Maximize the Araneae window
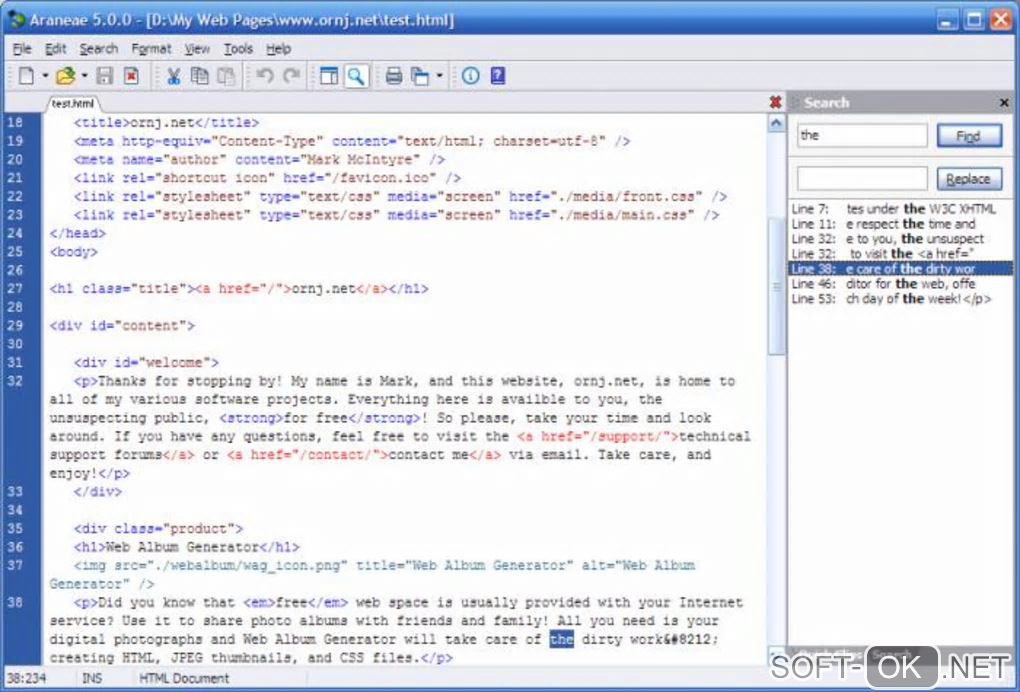 point(974,20)
